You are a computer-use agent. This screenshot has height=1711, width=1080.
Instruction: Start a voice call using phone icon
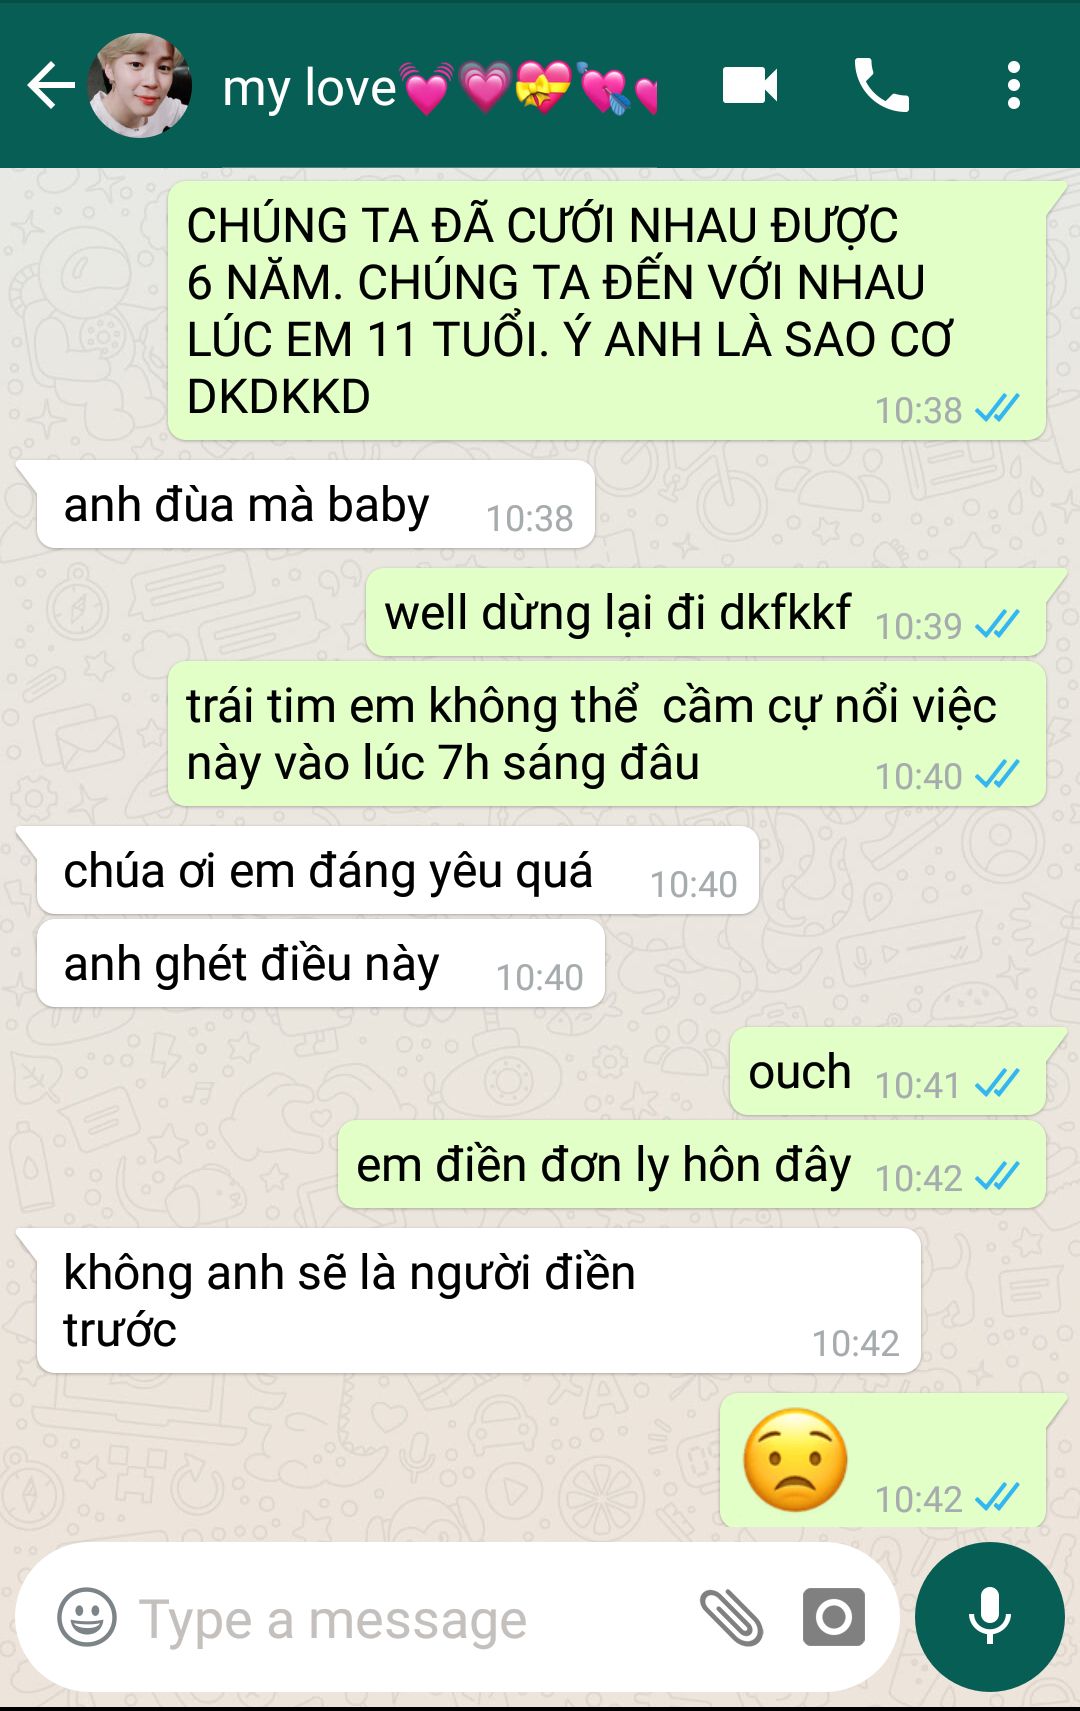point(881,85)
